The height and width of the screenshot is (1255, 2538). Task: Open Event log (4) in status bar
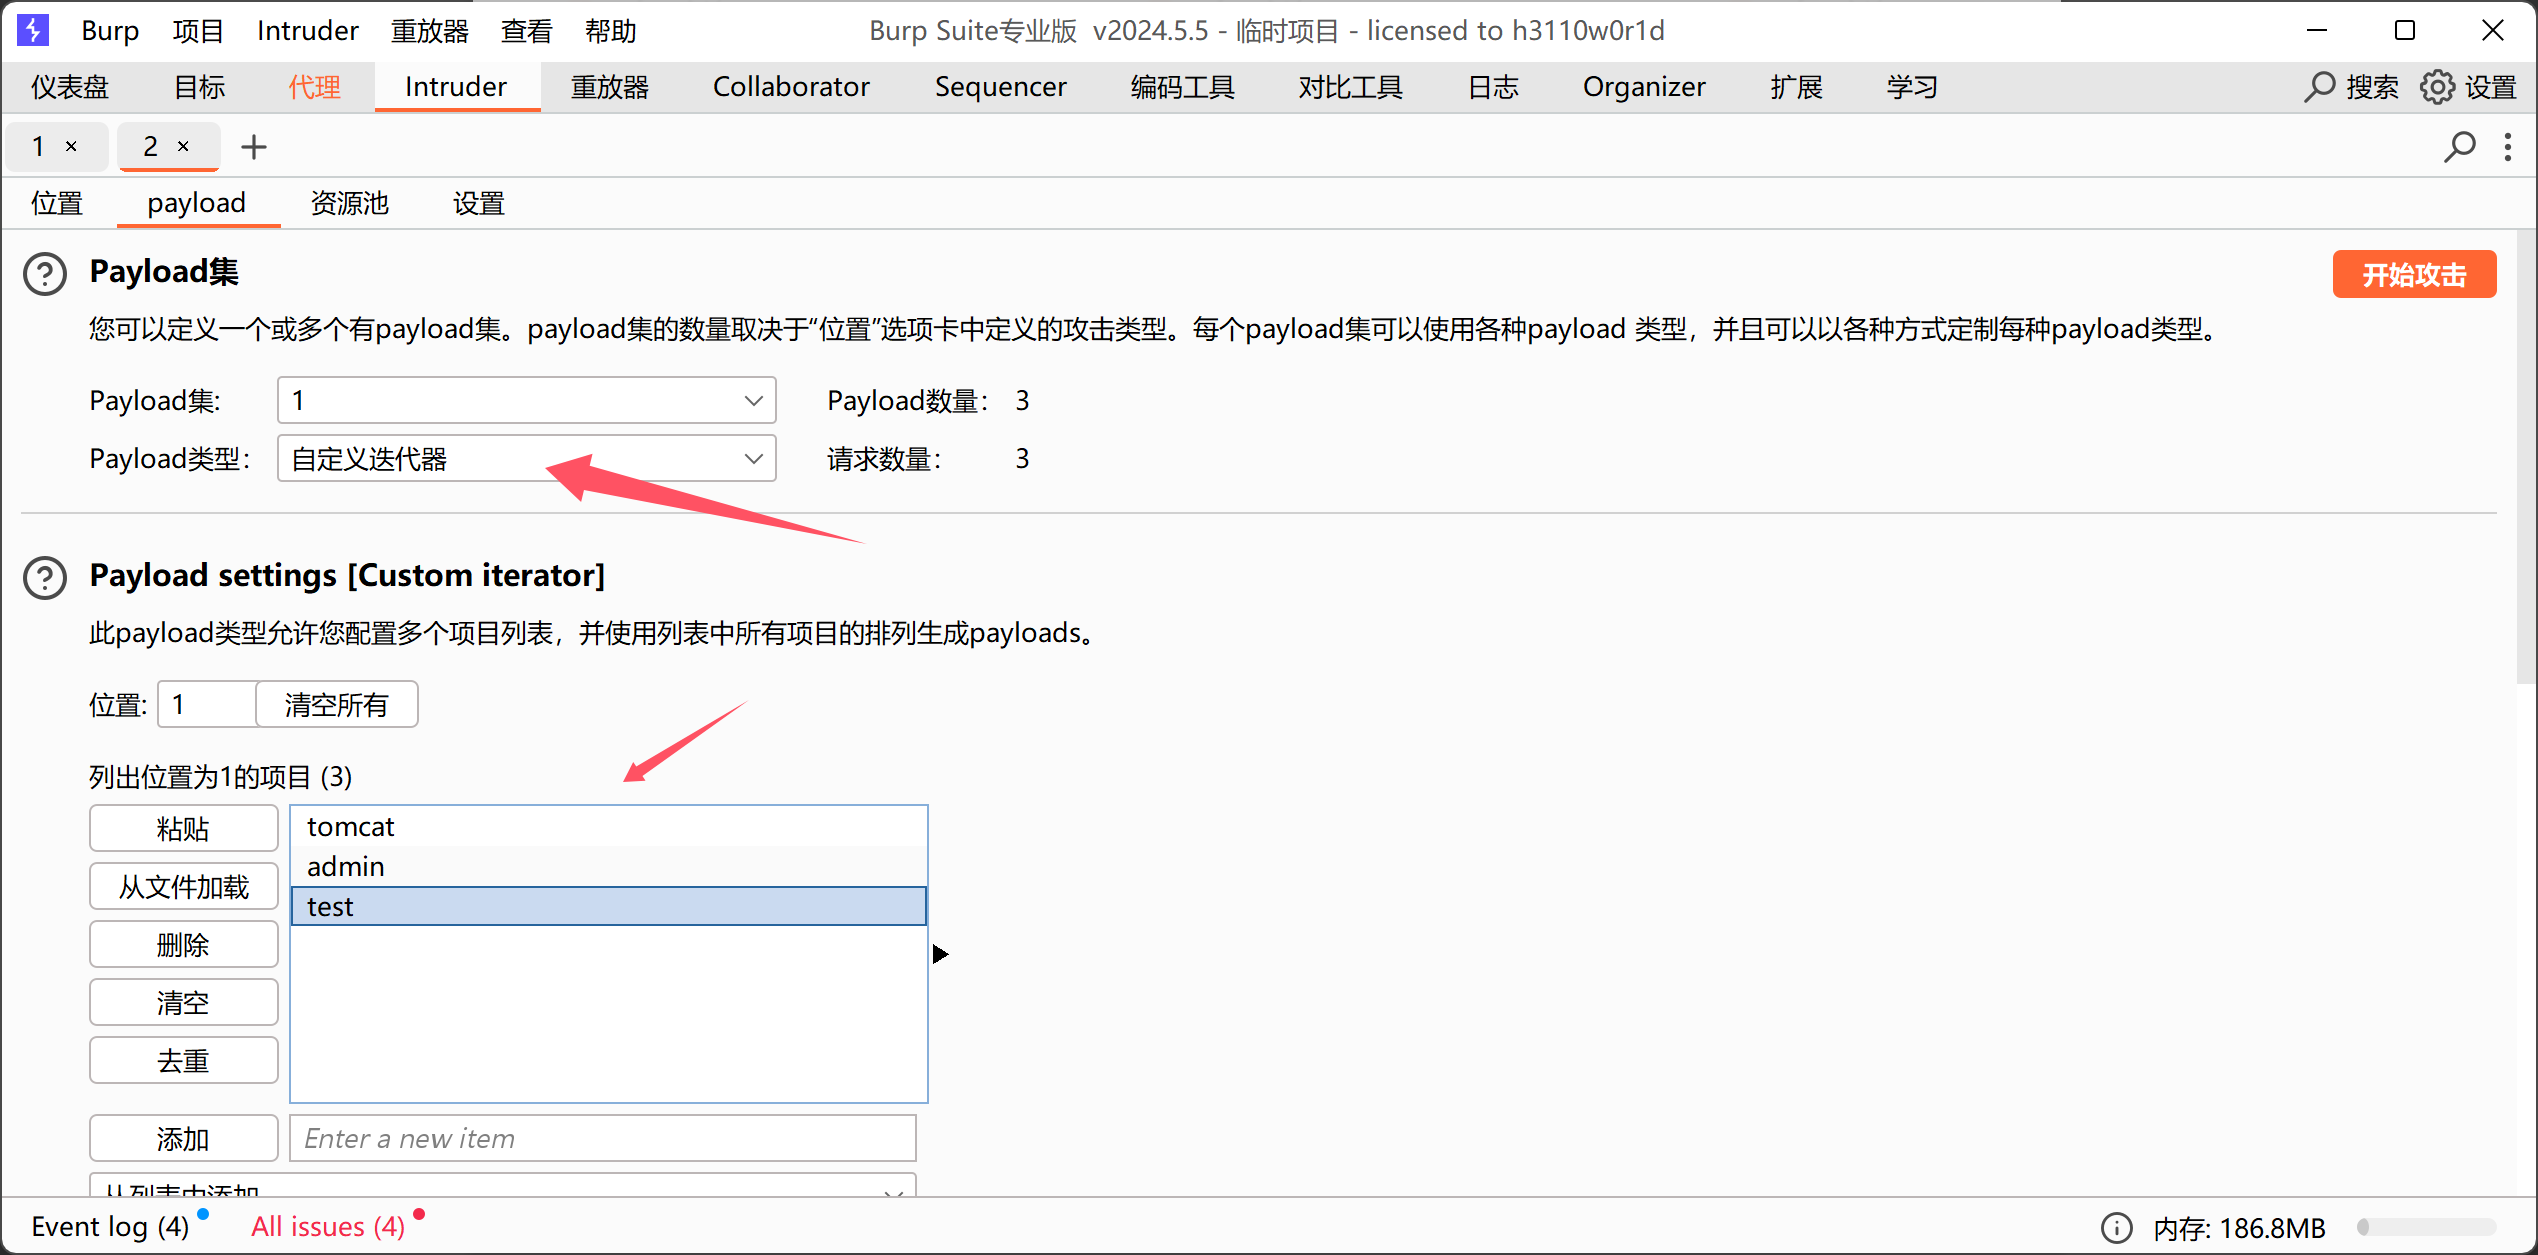[x=110, y=1227]
